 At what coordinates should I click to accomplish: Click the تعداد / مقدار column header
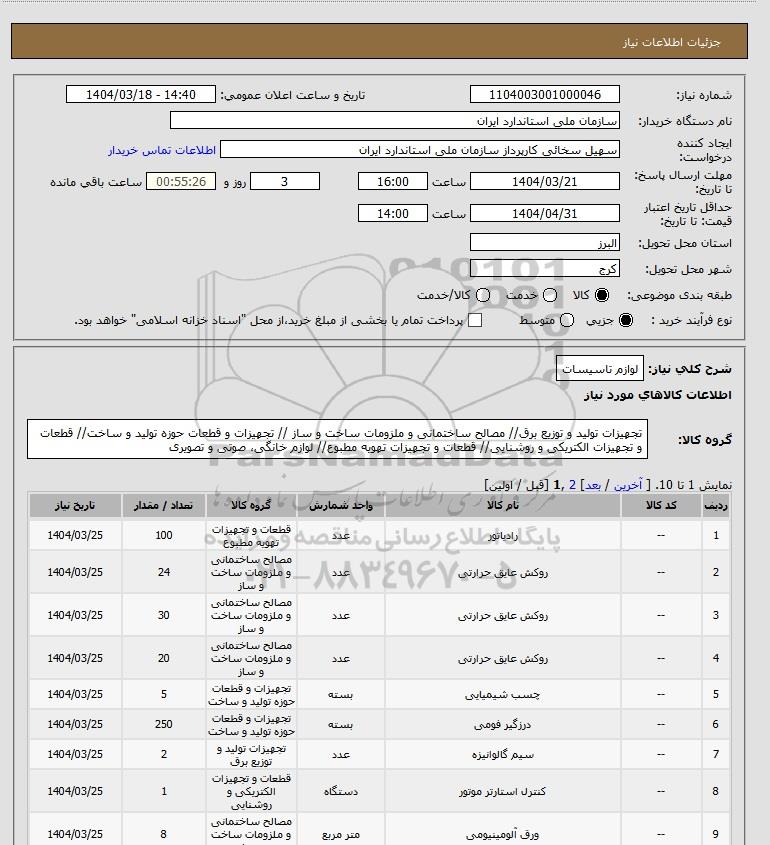pyautogui.click(x=164, y=505)
